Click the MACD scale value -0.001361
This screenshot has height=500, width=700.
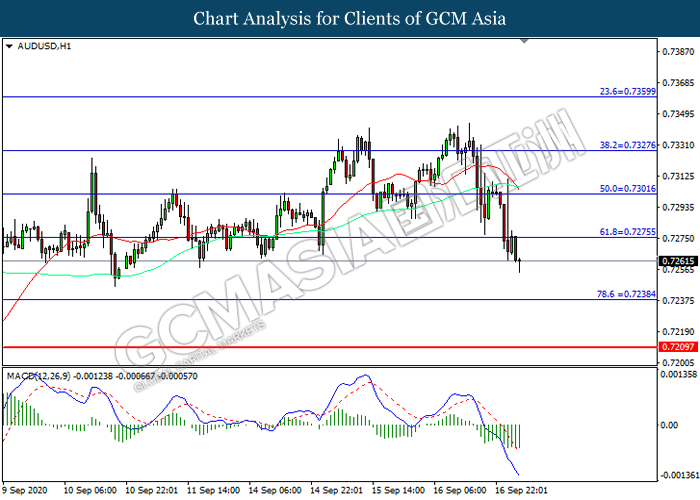tap(679, 475)
